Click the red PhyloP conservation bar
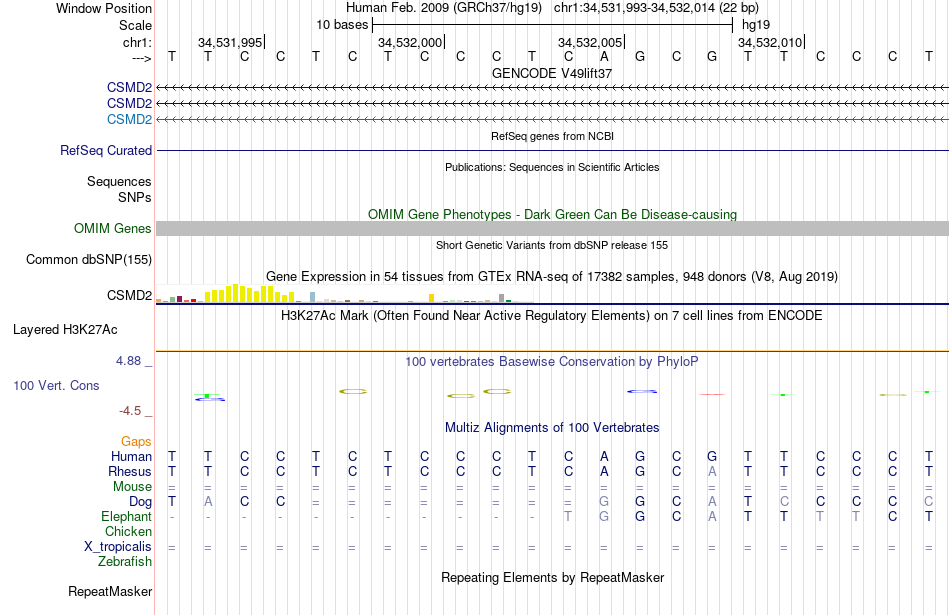Screen dimensions: 950x615 tap(712, 394)
